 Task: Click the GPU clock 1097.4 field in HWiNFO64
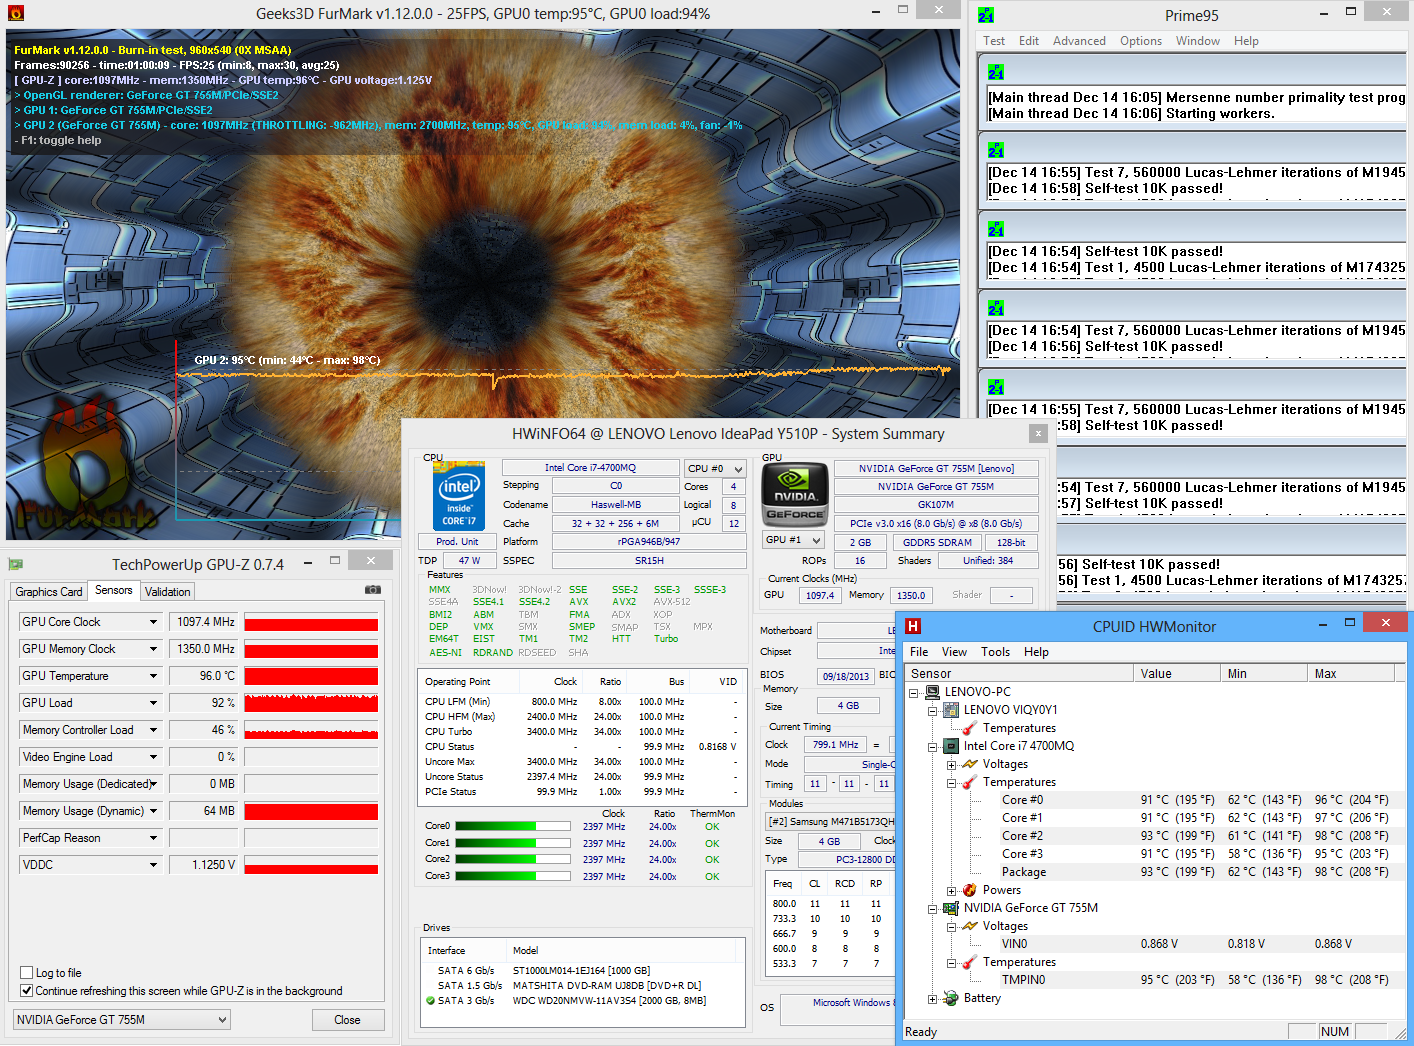(x=820, y=595)
